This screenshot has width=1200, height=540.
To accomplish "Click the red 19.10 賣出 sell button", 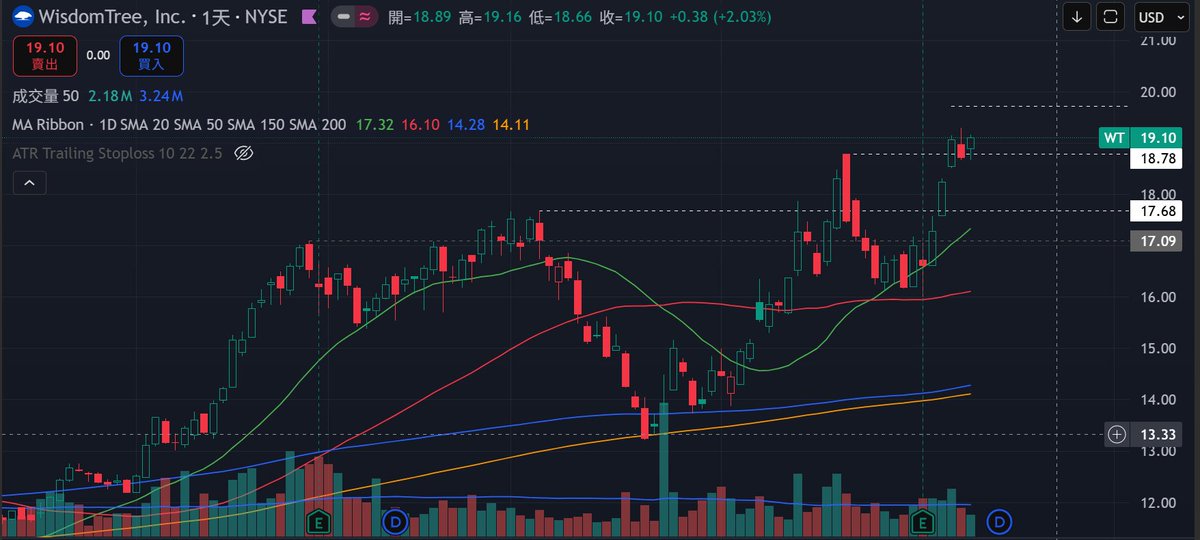I will coord(43,55).
